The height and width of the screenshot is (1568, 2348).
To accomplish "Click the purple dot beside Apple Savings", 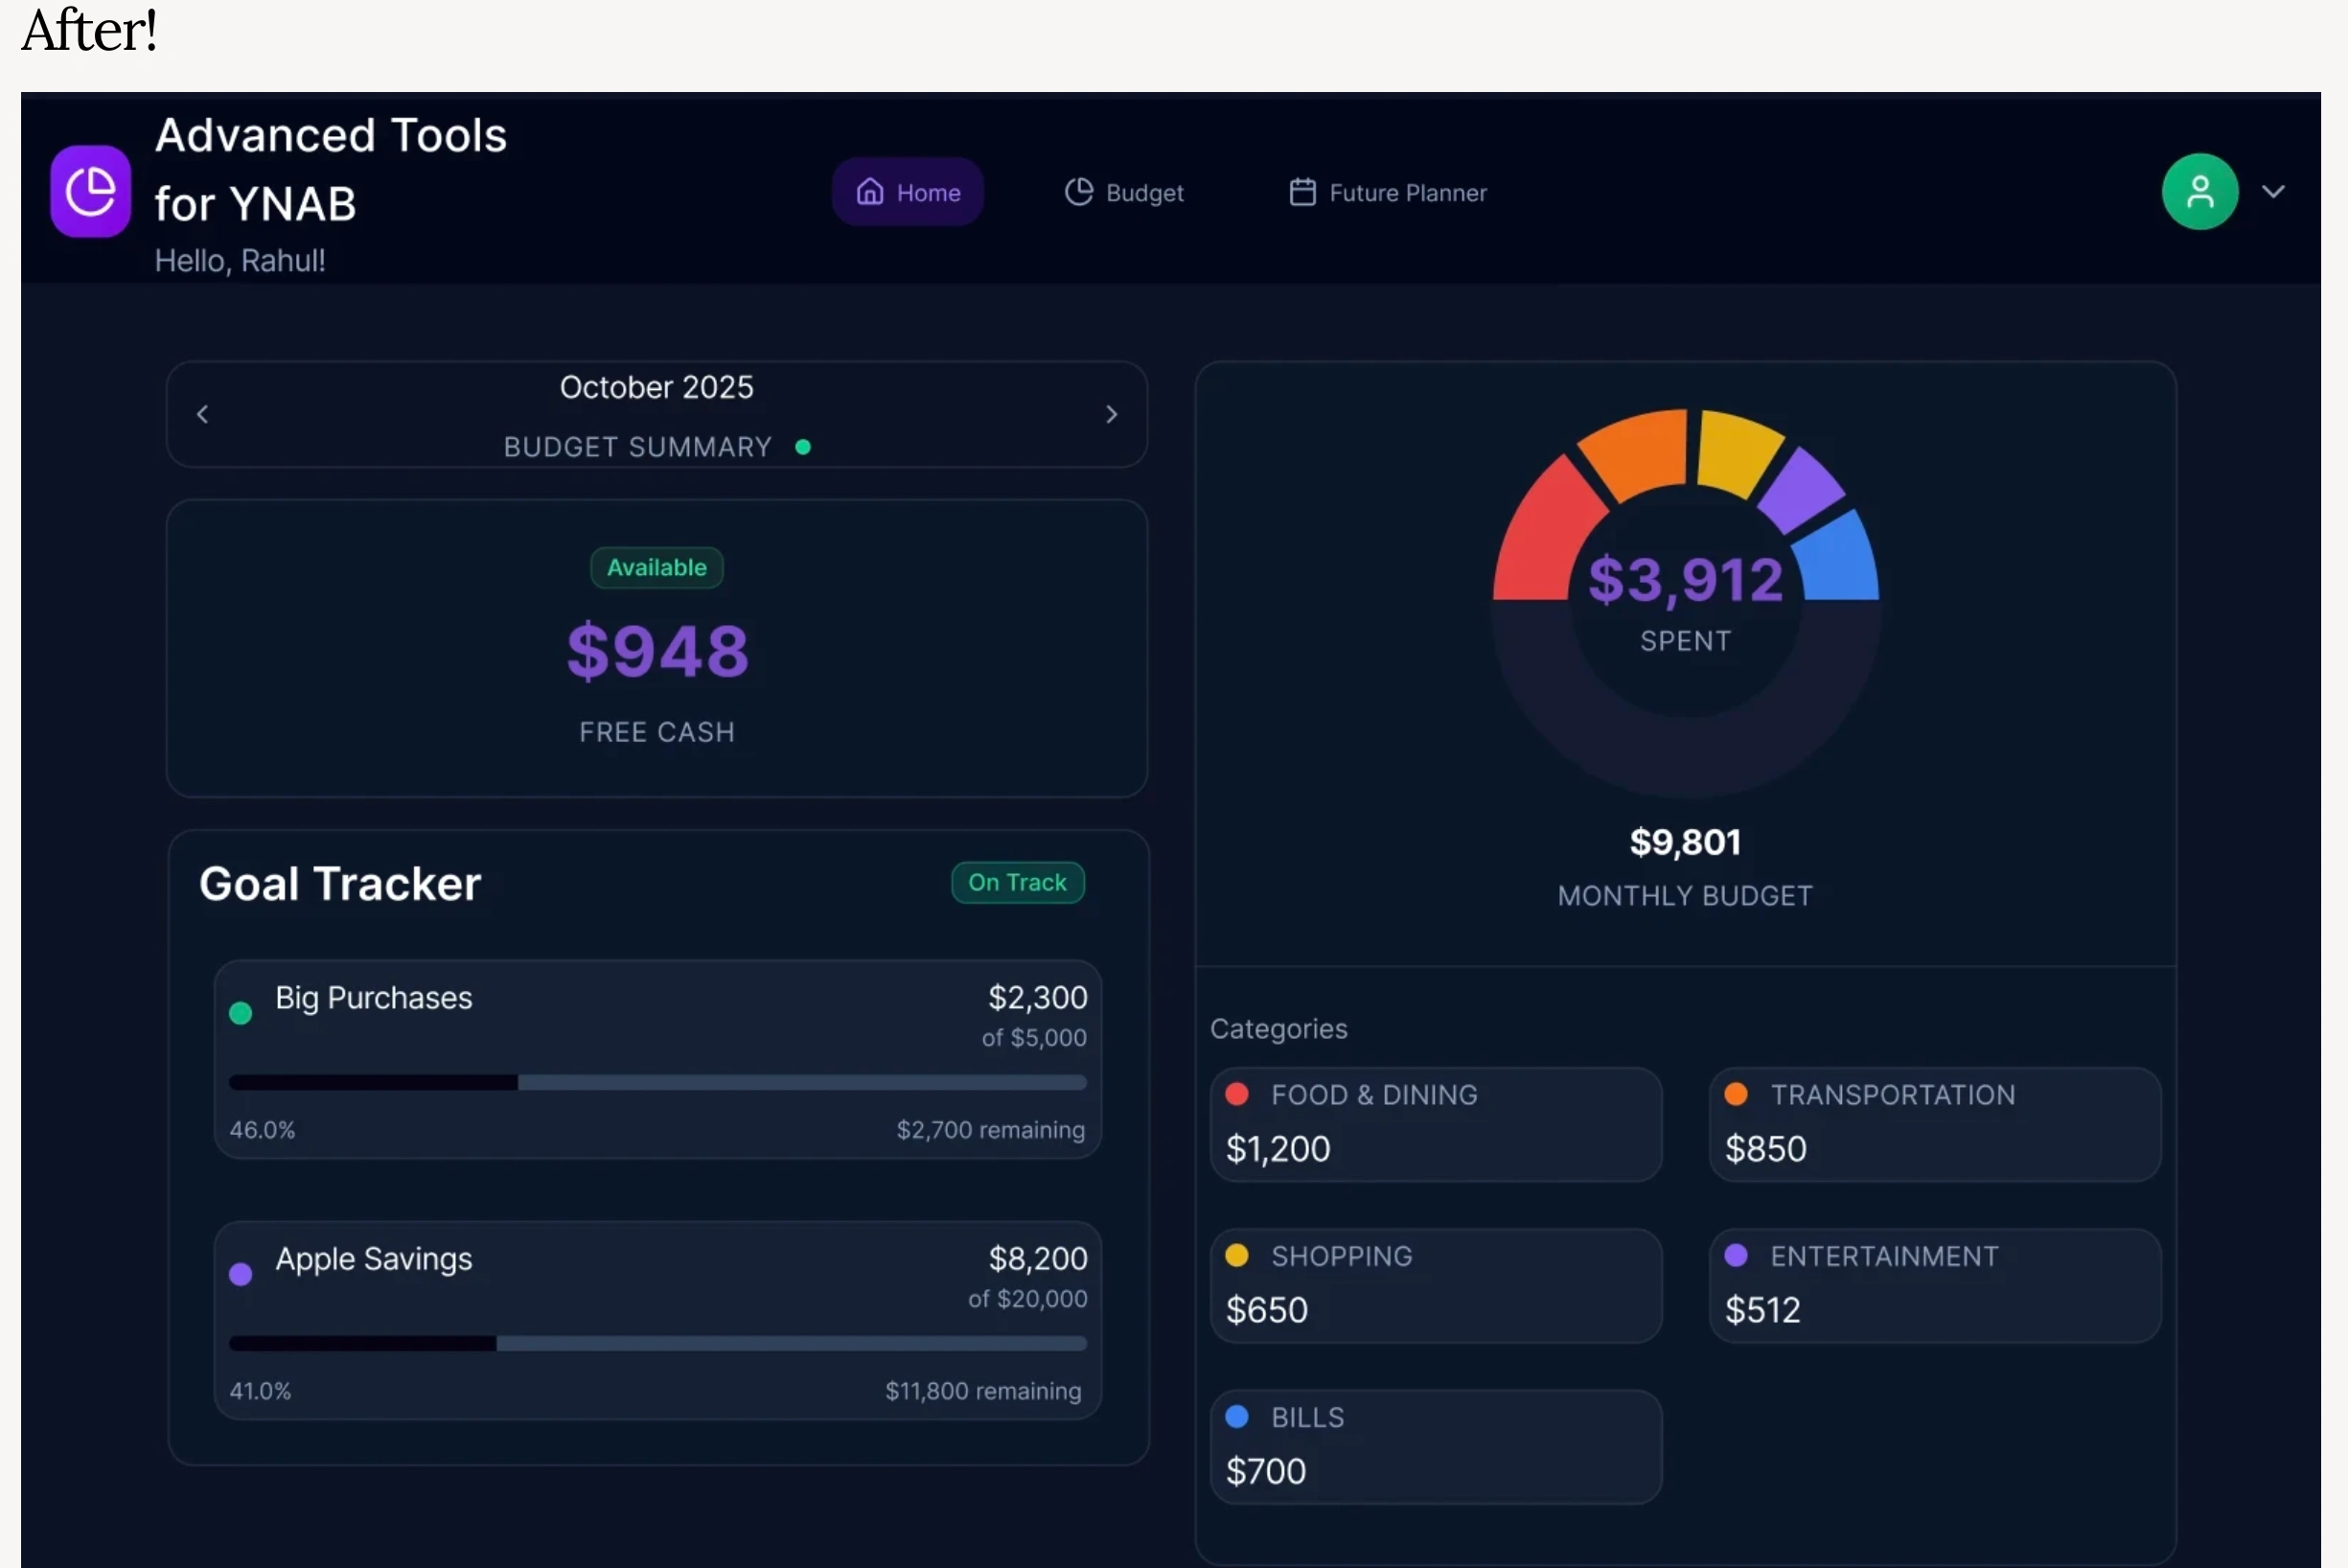I will click(240, 1274).
